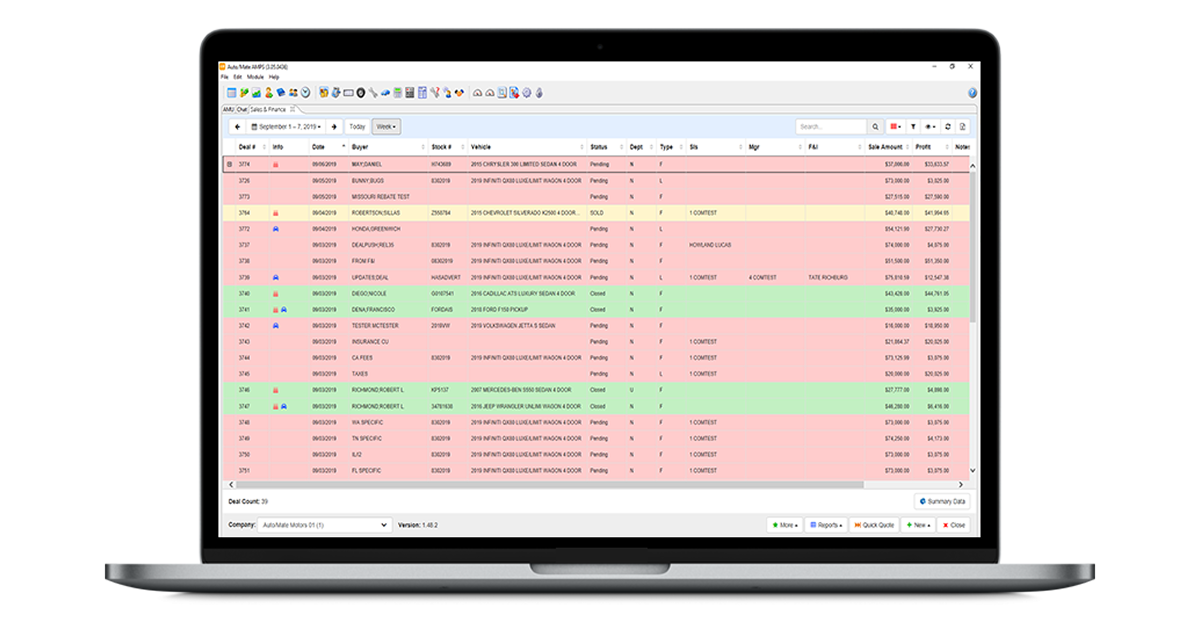This screenshot has height=630, width=1200.
Task: Click the Close button at bottom right
Action: point(953,524)
